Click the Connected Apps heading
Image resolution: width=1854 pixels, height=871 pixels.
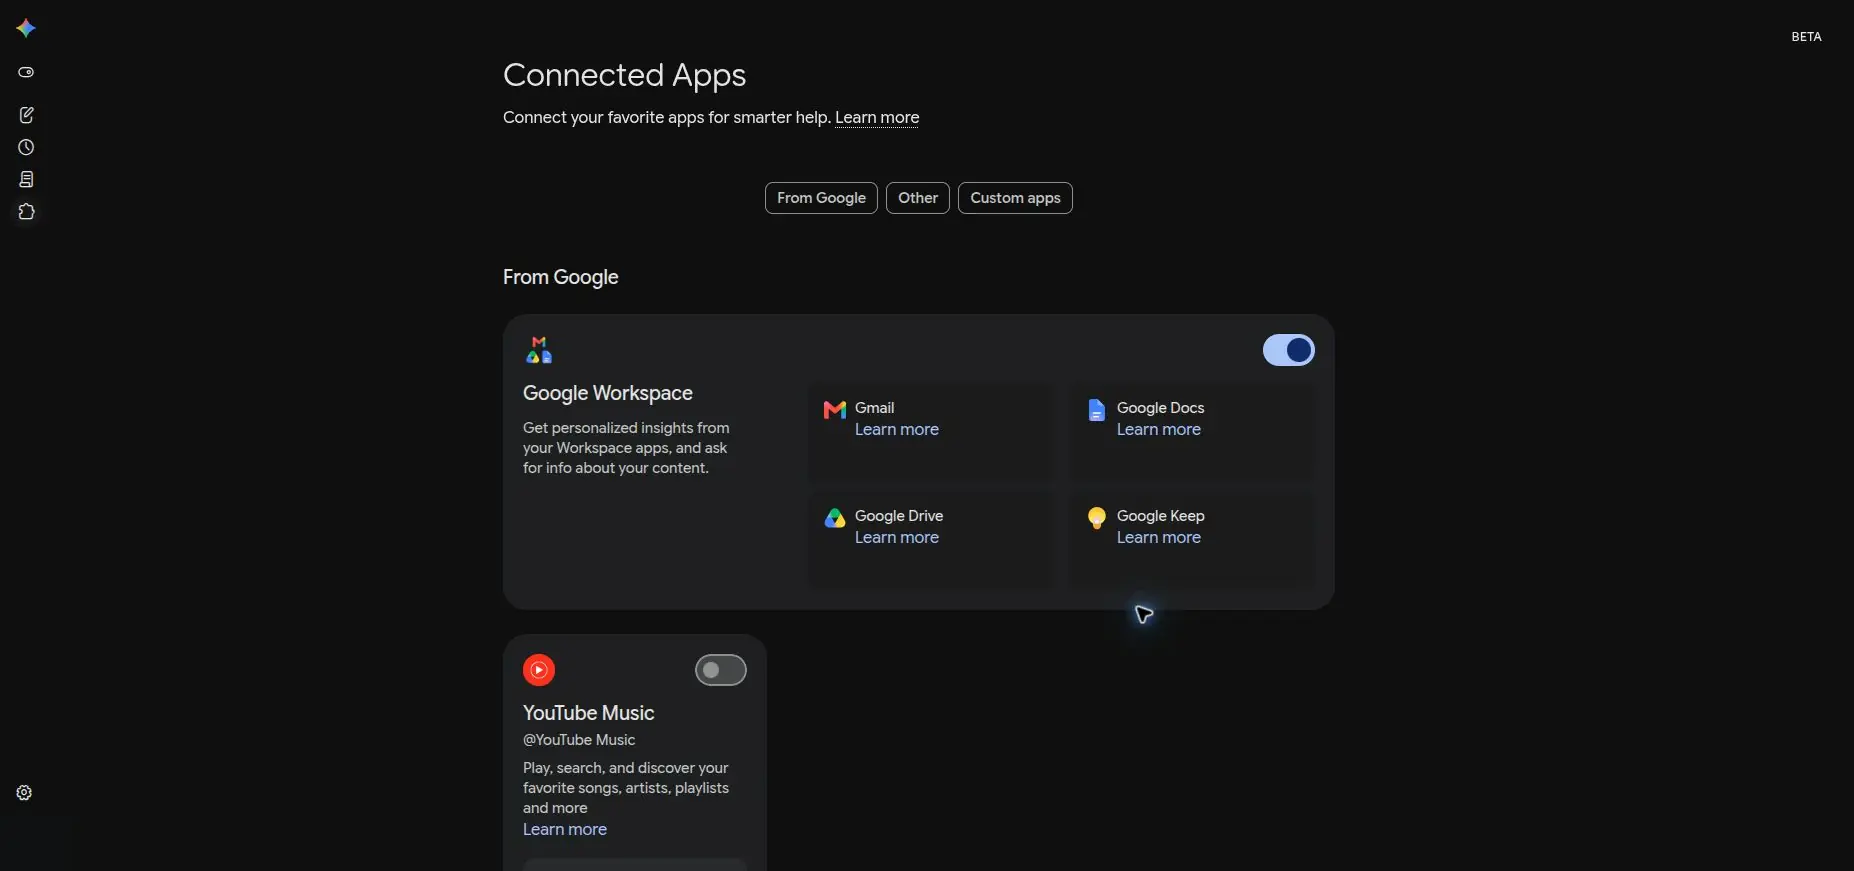click(625, 75)
